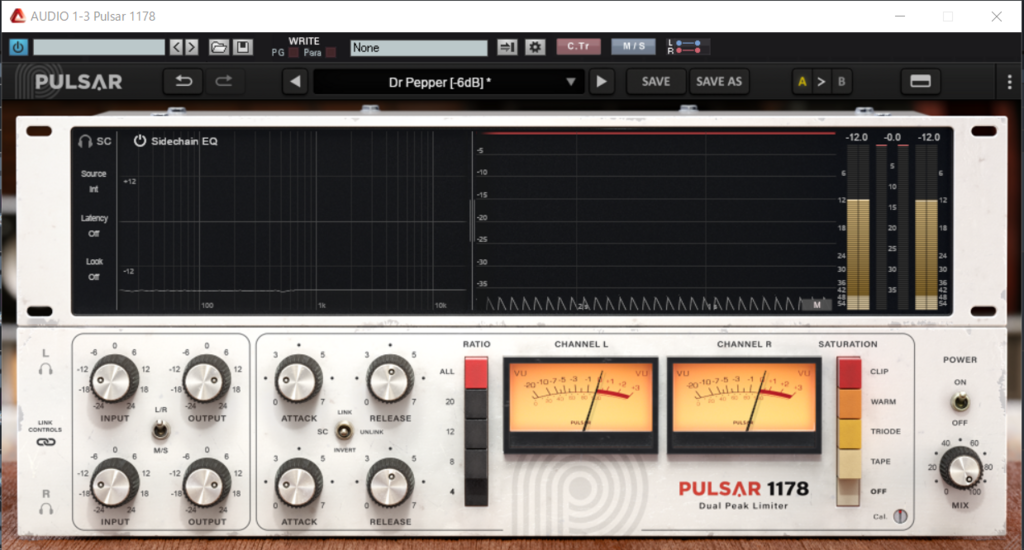This screenshot has height=550, width=1024.
Task: Adjust the lower ATTACK knob
Action: tap(298, 483)
